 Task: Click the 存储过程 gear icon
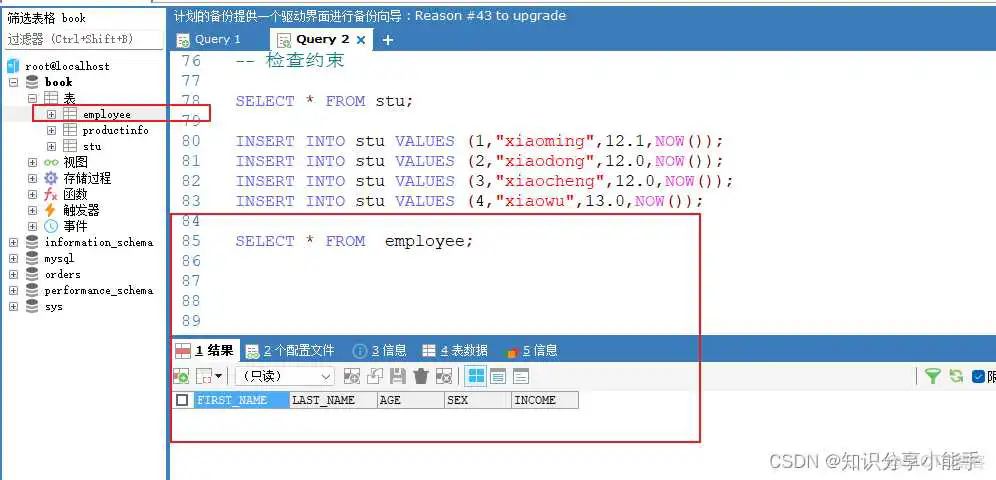(51, 178)
